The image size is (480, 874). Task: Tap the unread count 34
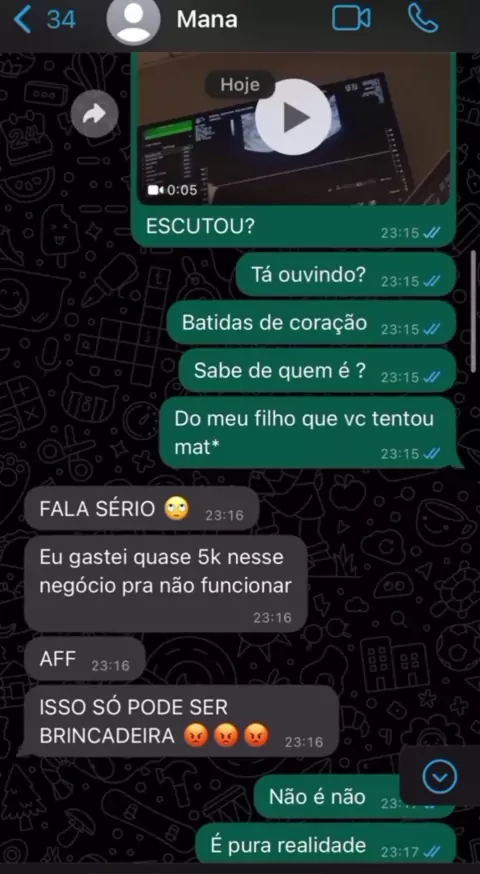[61, 20]
